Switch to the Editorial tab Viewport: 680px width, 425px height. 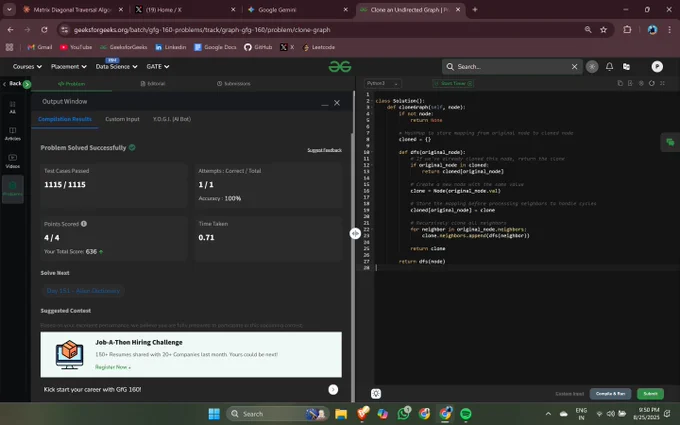[153, 83]
